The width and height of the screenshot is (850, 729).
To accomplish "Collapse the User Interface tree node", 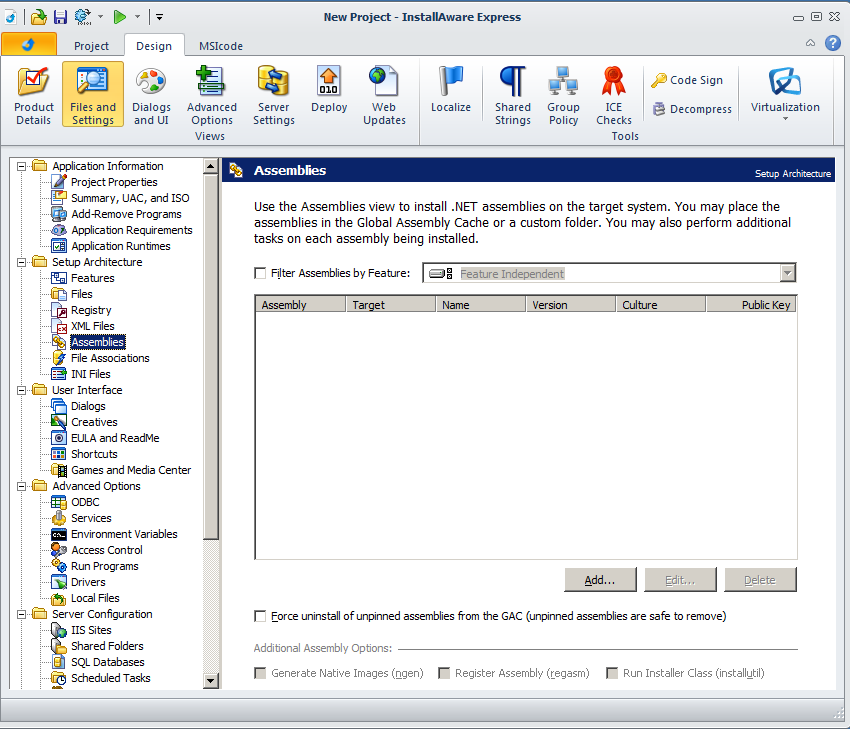I will click(x=21, y=390).
